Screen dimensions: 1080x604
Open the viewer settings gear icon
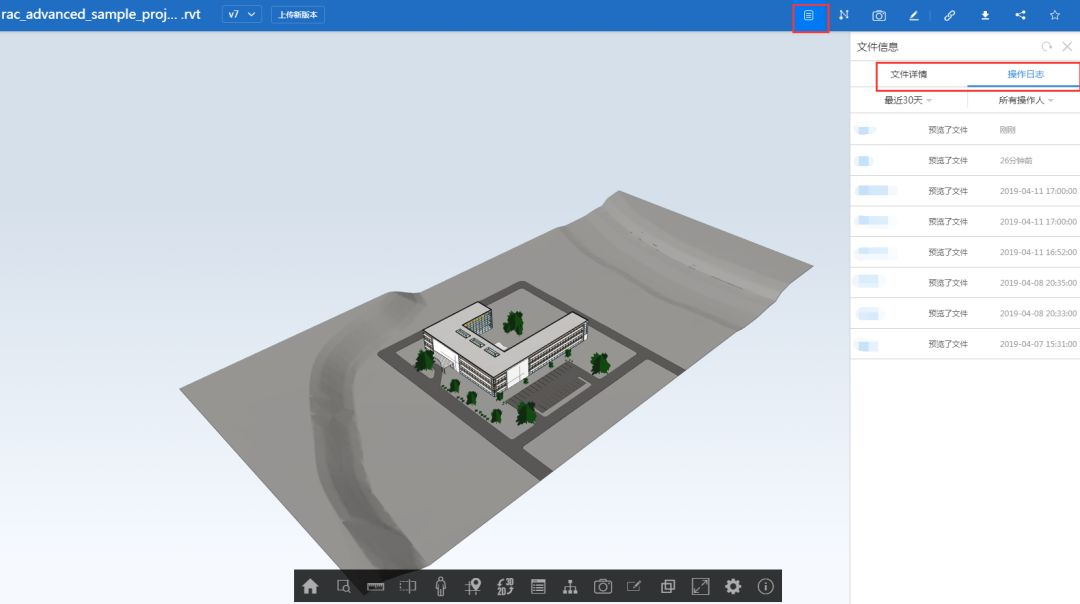point(733,587)
